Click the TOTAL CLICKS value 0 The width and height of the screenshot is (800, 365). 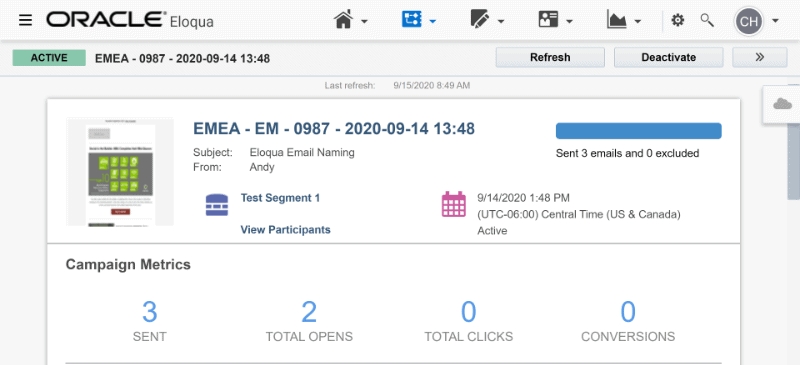click(x=468, y=311)
